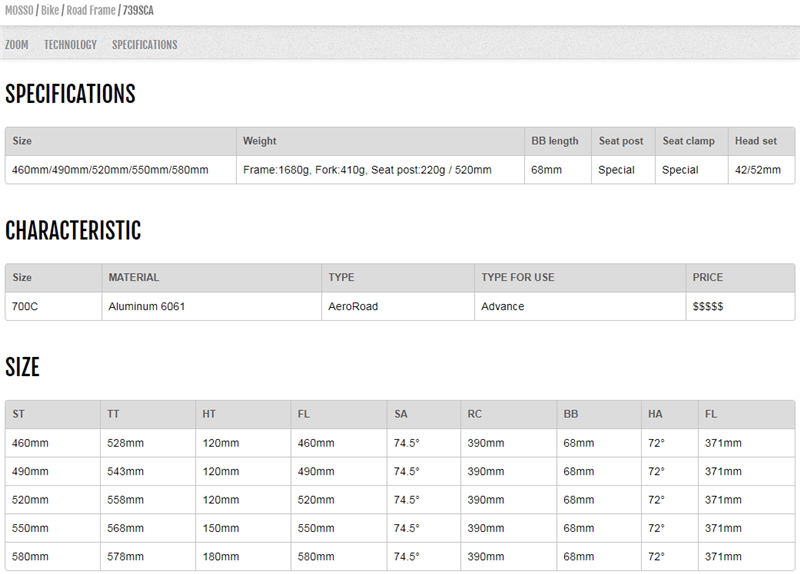
Task: Click the 578mm TT value
Action: tap(148, 557)
